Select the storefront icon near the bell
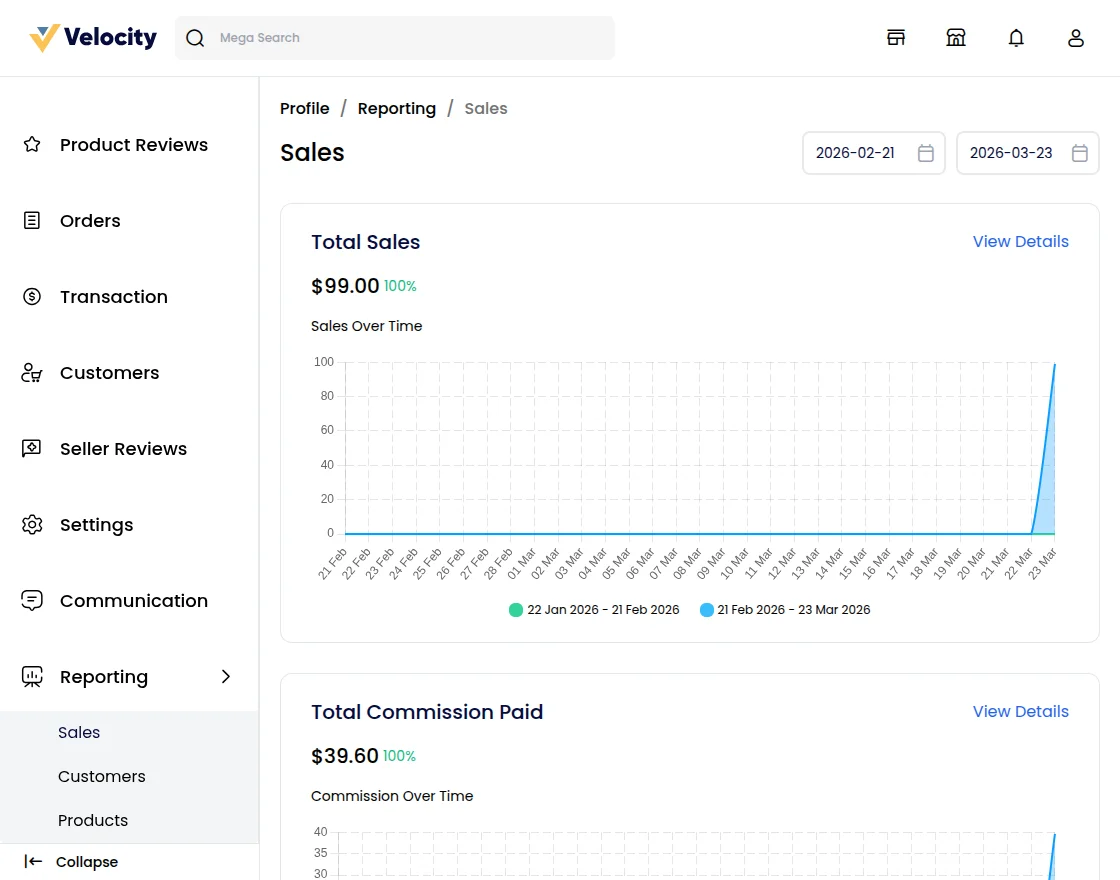 tap(956, 37)
